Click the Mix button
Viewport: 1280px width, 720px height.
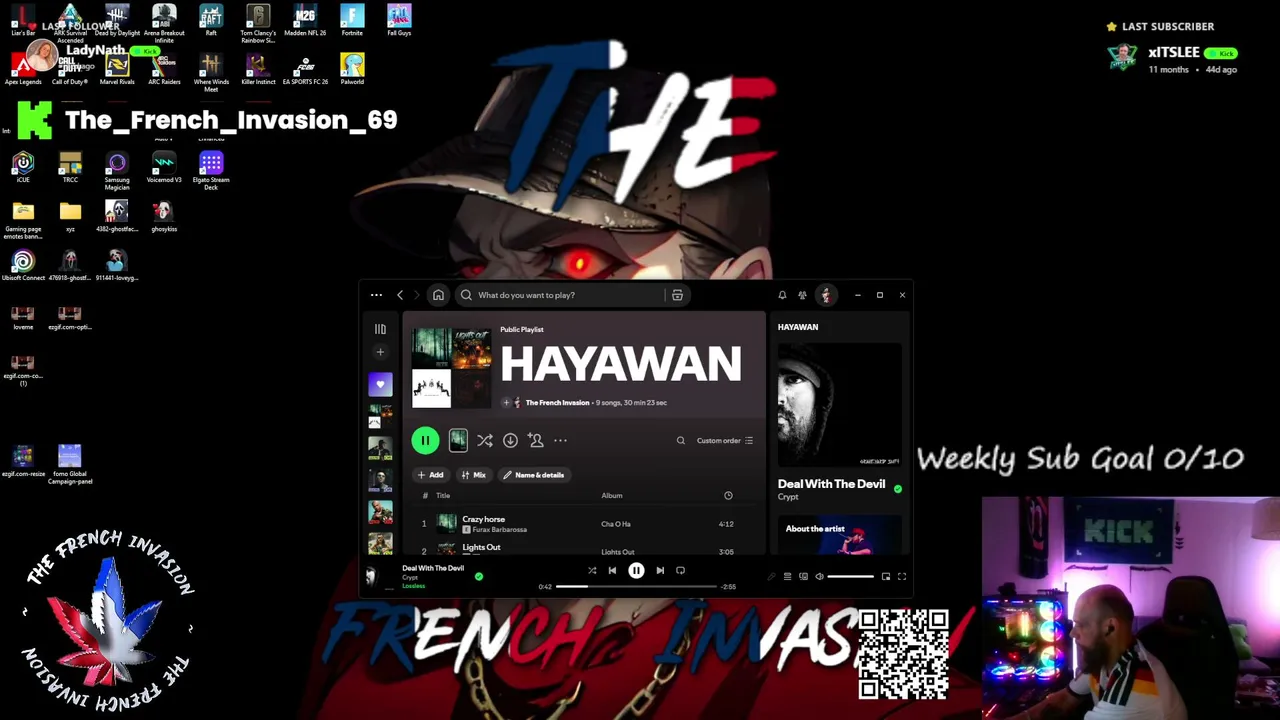[474, 475]
